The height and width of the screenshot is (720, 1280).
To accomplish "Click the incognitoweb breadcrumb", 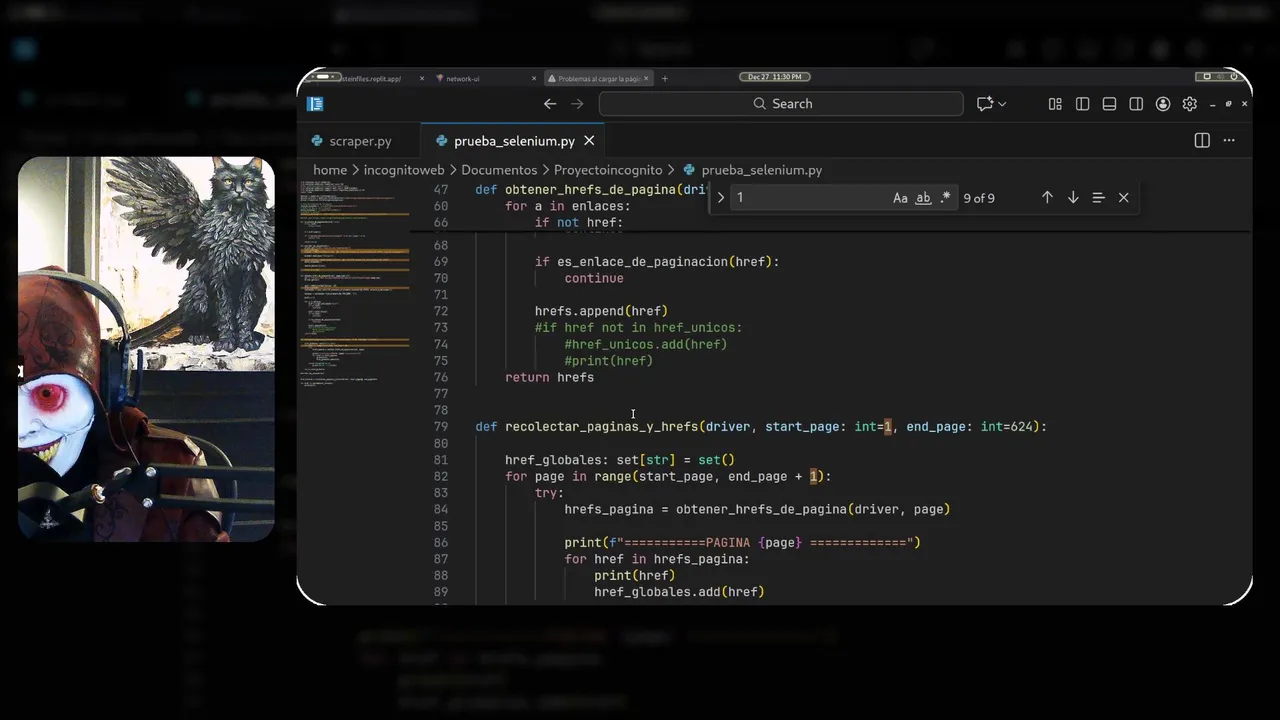I will tap(404, 170).
